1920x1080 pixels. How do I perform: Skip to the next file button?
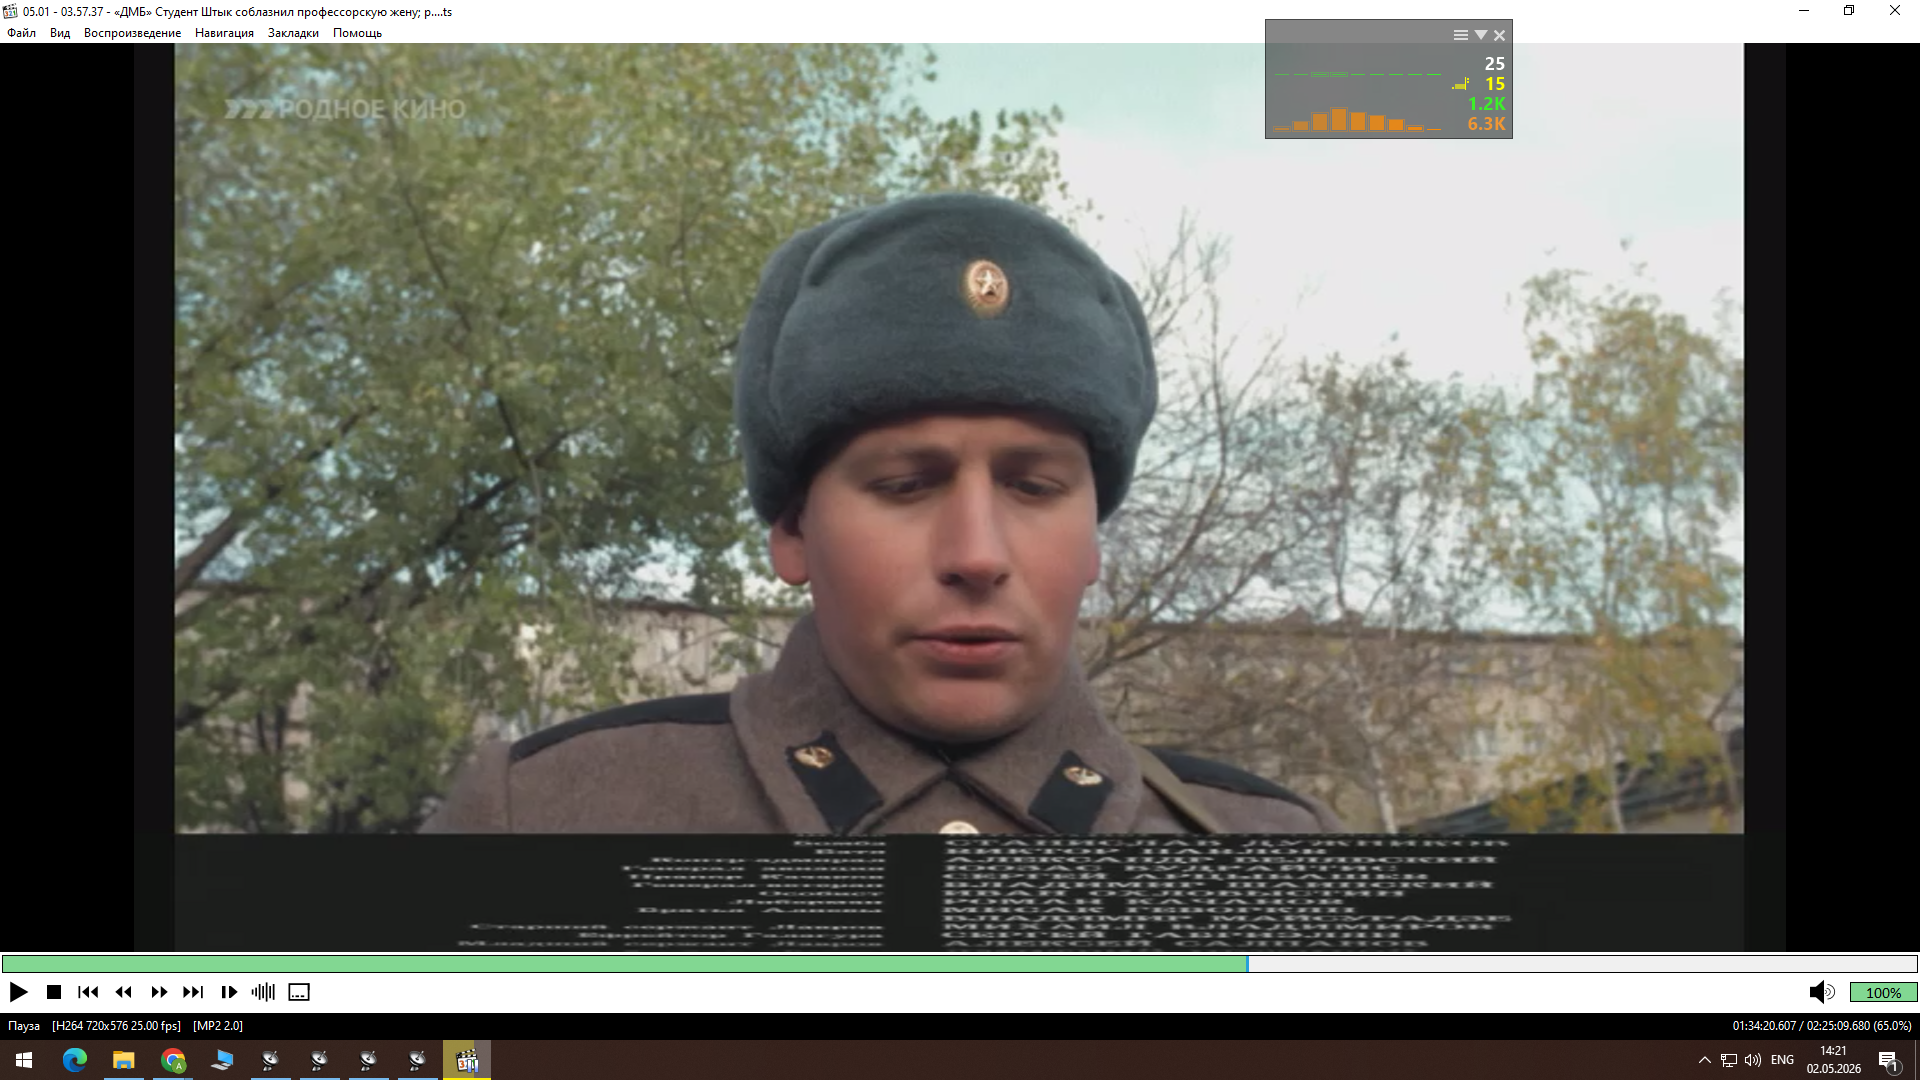193,992
